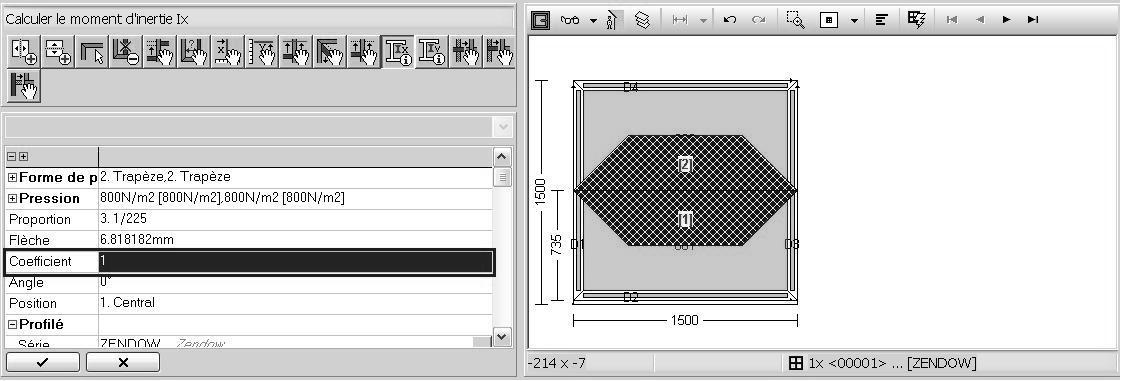
Task: Click the add vertical division icon
Action: (x=25, y=52)
